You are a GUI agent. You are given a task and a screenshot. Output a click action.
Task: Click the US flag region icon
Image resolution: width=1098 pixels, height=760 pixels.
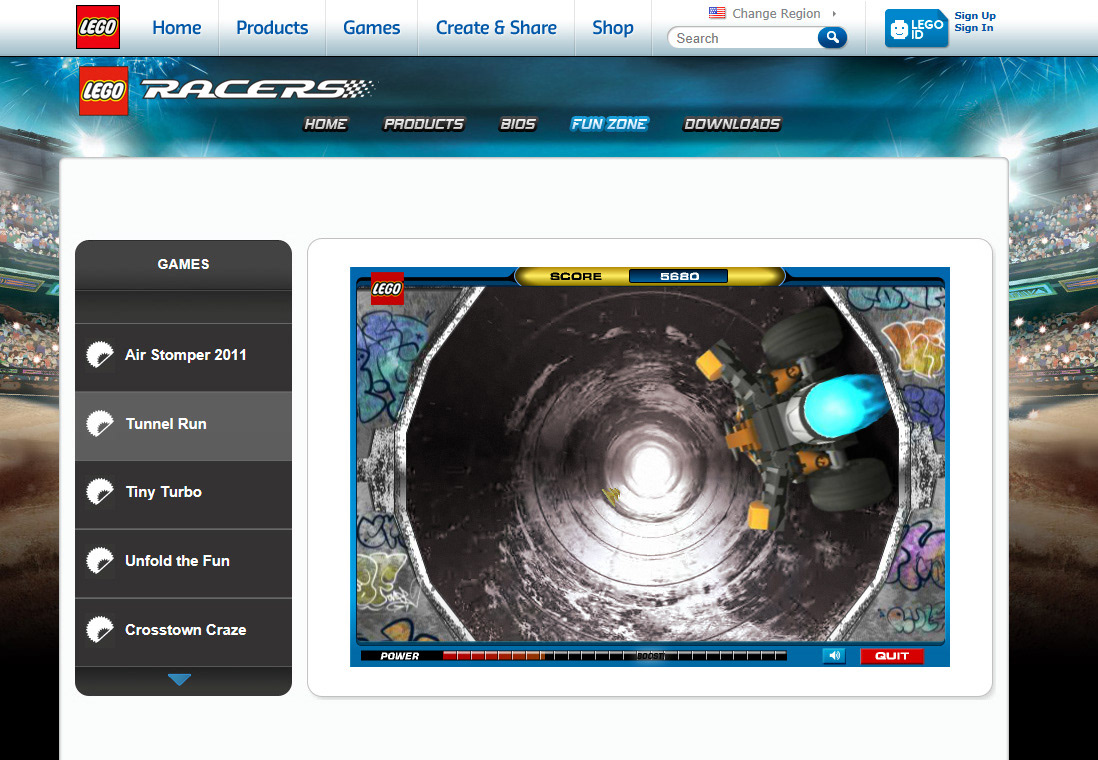pyautogui.click(x=717, y=13)
